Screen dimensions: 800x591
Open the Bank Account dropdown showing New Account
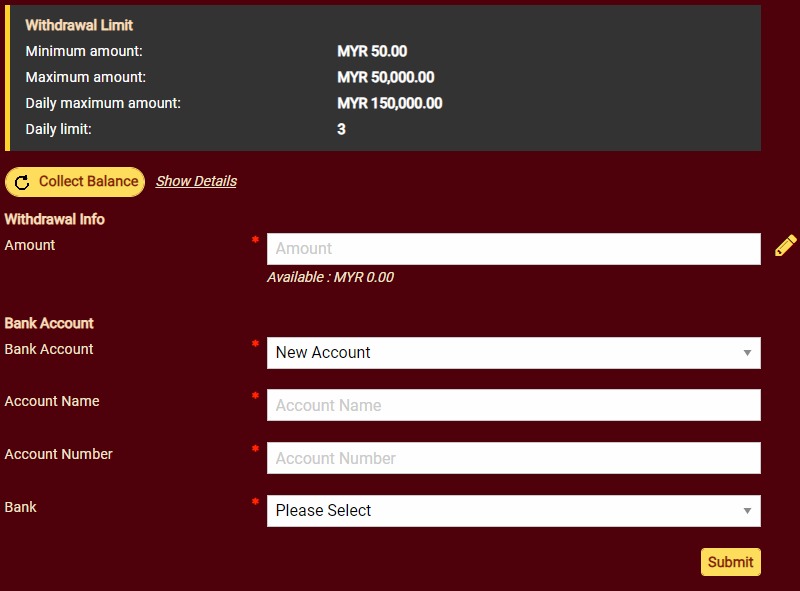click(x=513, y=353)
